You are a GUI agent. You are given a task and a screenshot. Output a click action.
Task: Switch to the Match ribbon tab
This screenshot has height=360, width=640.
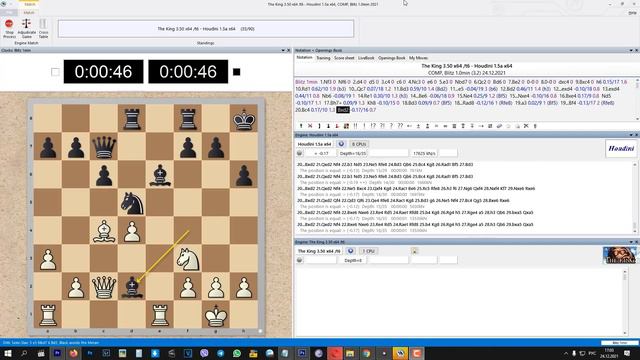point(29,13)
